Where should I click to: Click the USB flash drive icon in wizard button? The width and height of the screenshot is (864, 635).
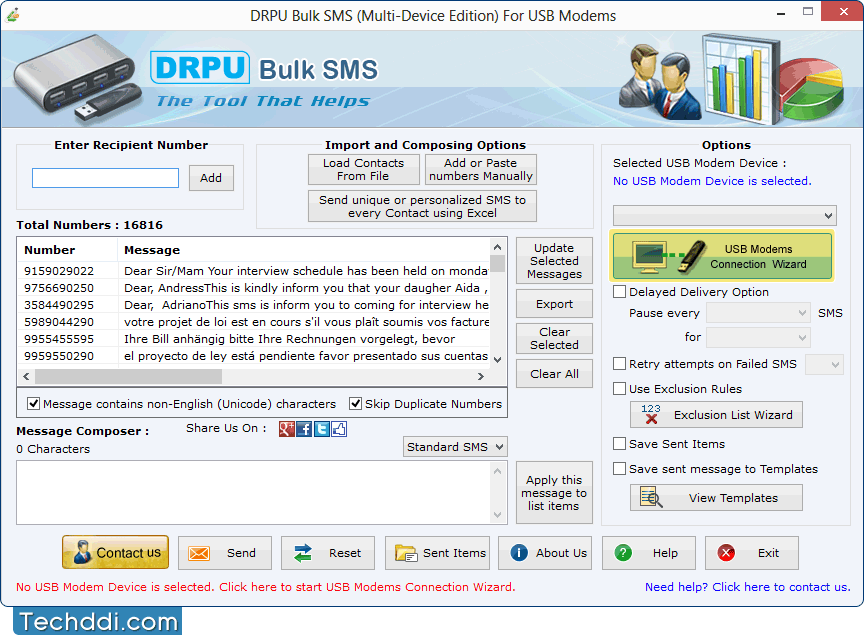click(x=692, y=256)
